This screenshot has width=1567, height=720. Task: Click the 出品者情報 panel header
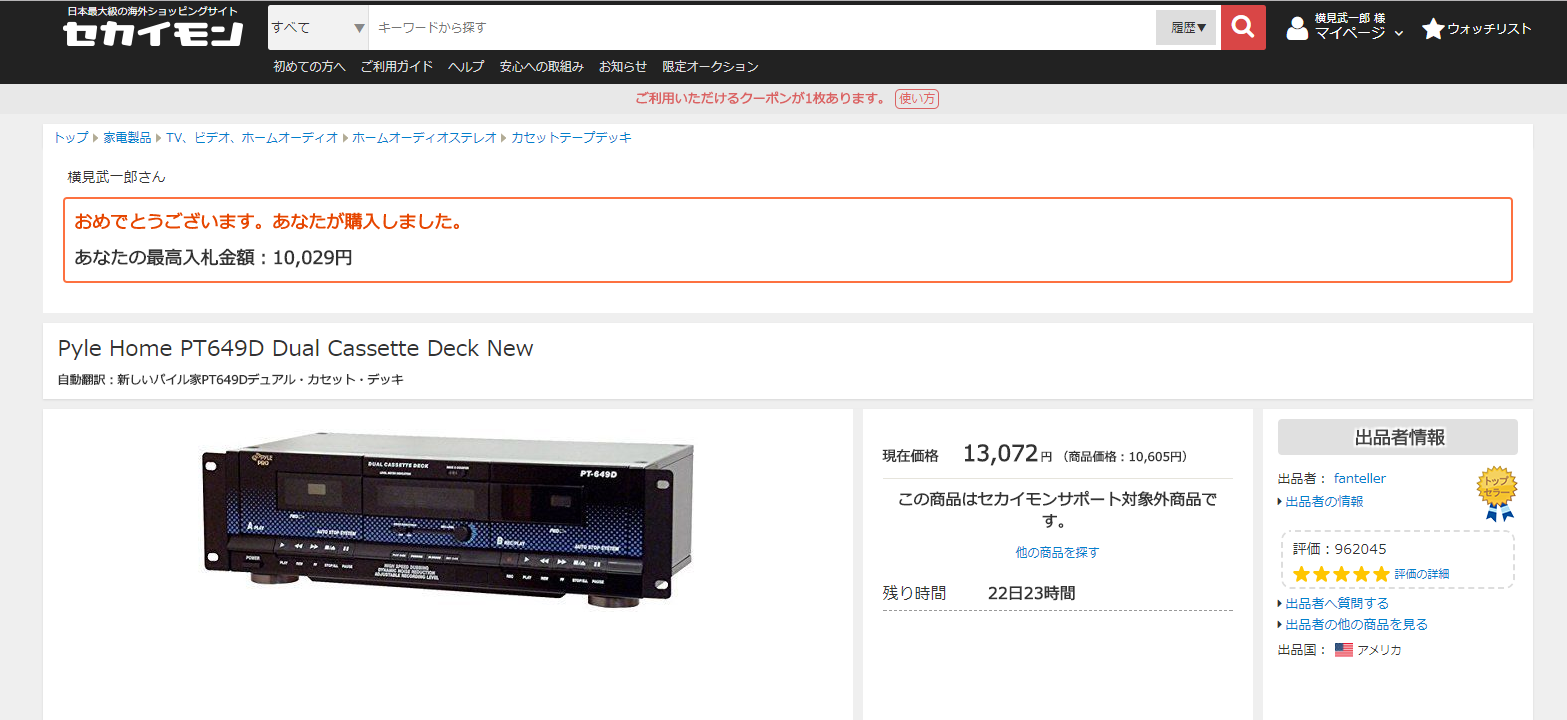(x=1398, y=437)
